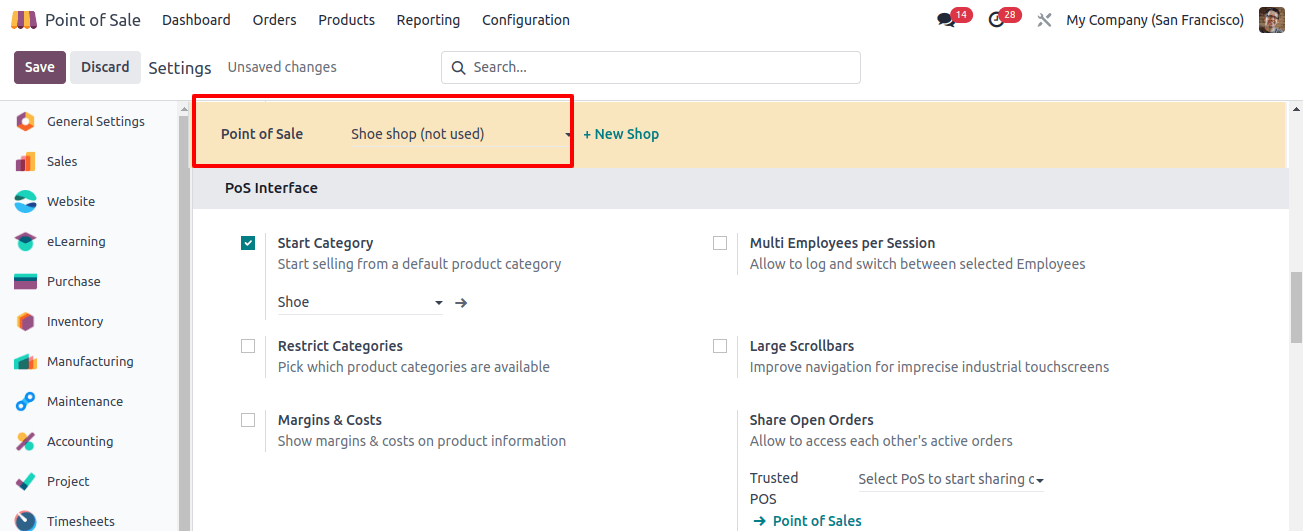This screenshot has width=1303, height=531.
Task: Click the Project sidebar icon
Action: pos(26,481)
